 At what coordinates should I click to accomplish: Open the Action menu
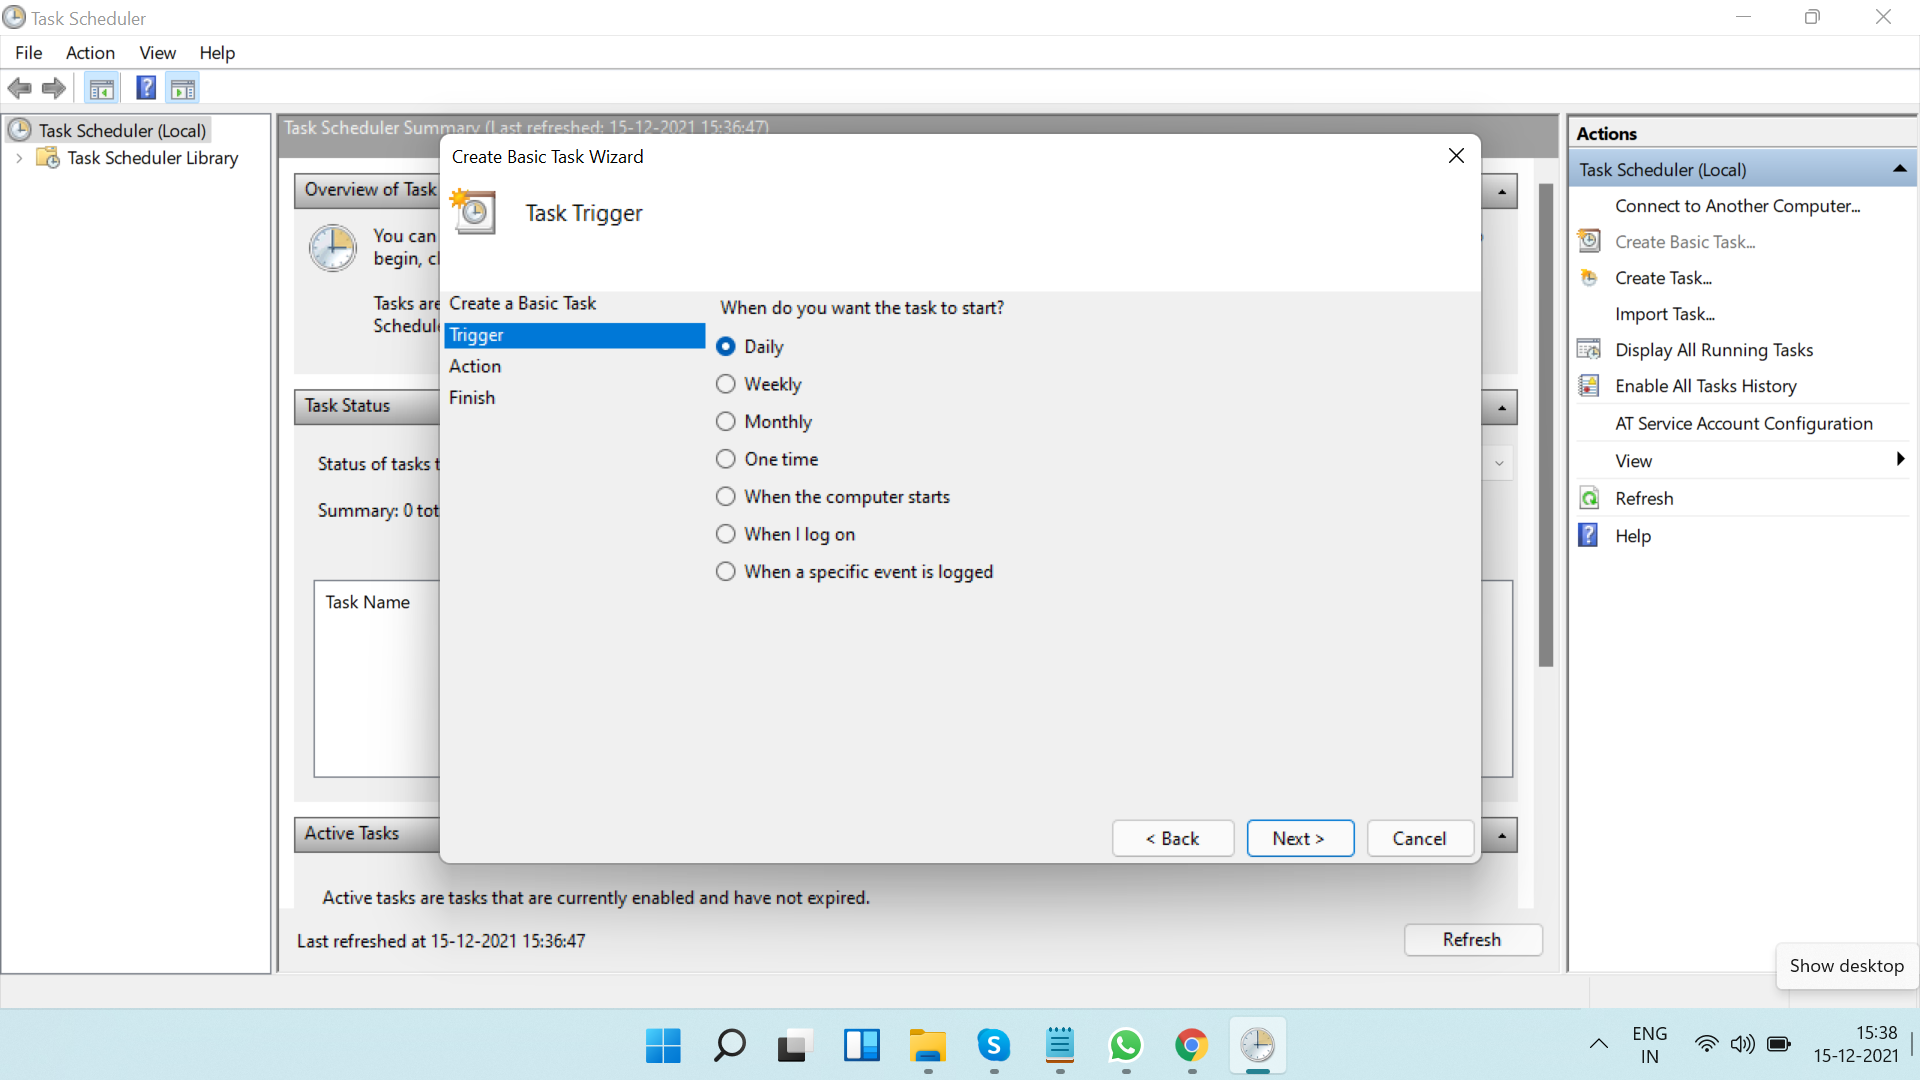pyautogui.click(x=90, y=53)
